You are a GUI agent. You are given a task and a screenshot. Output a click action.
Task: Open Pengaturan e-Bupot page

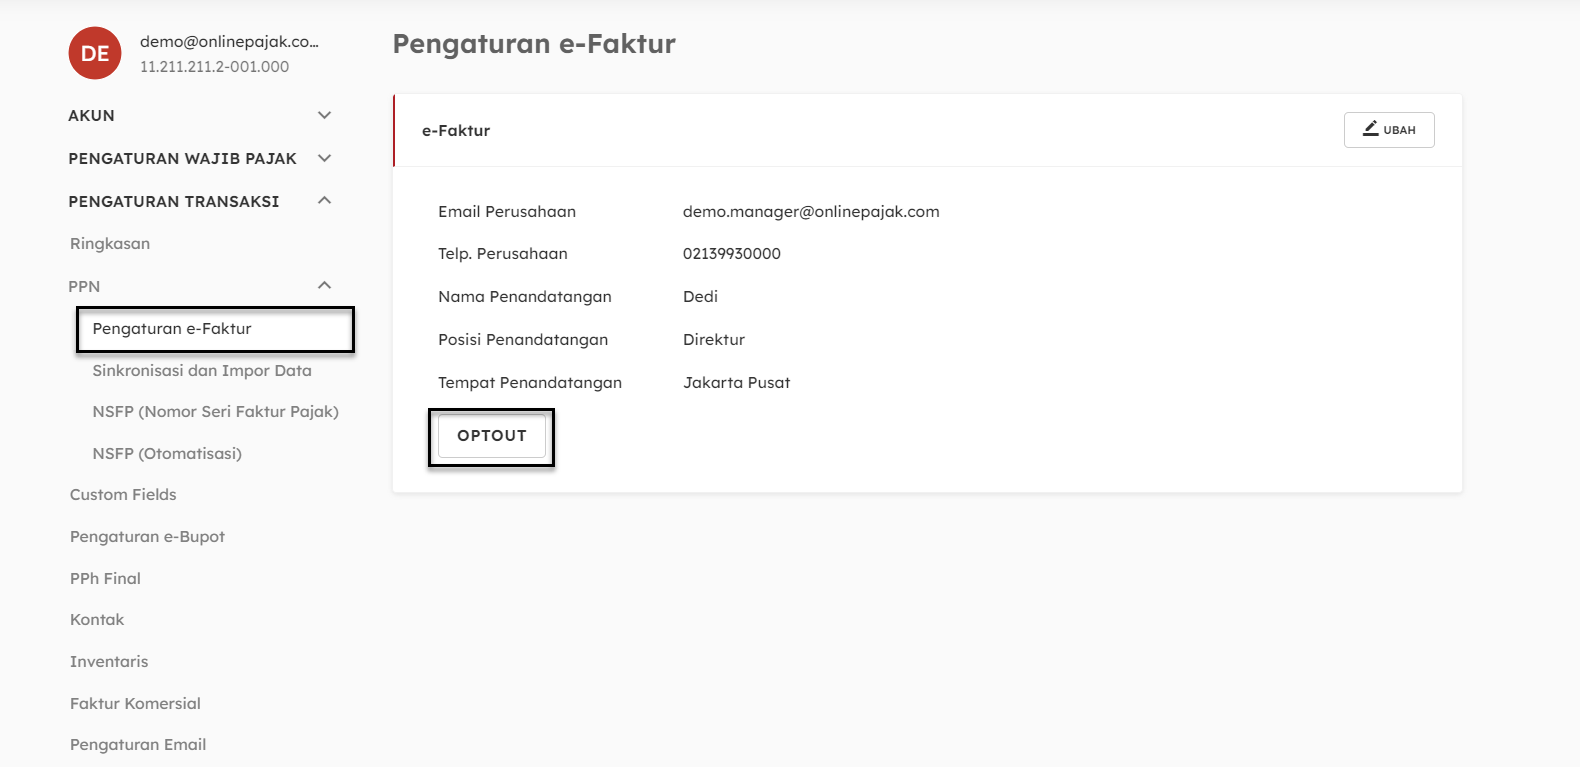147,537
